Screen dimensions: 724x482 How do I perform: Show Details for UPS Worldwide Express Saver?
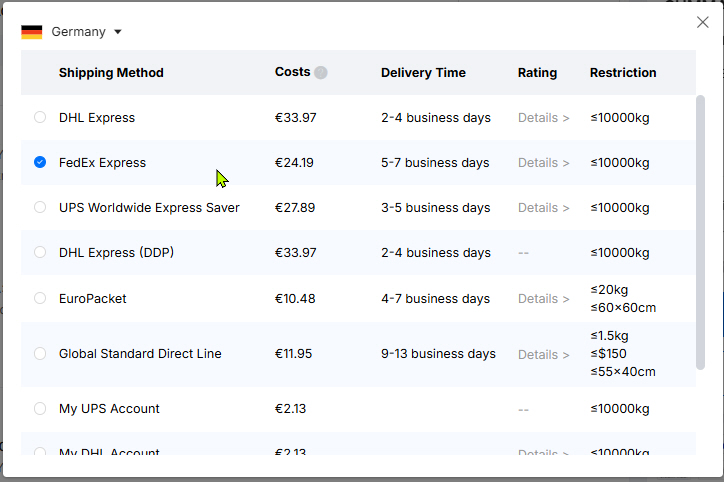click(x=543, y=208)
